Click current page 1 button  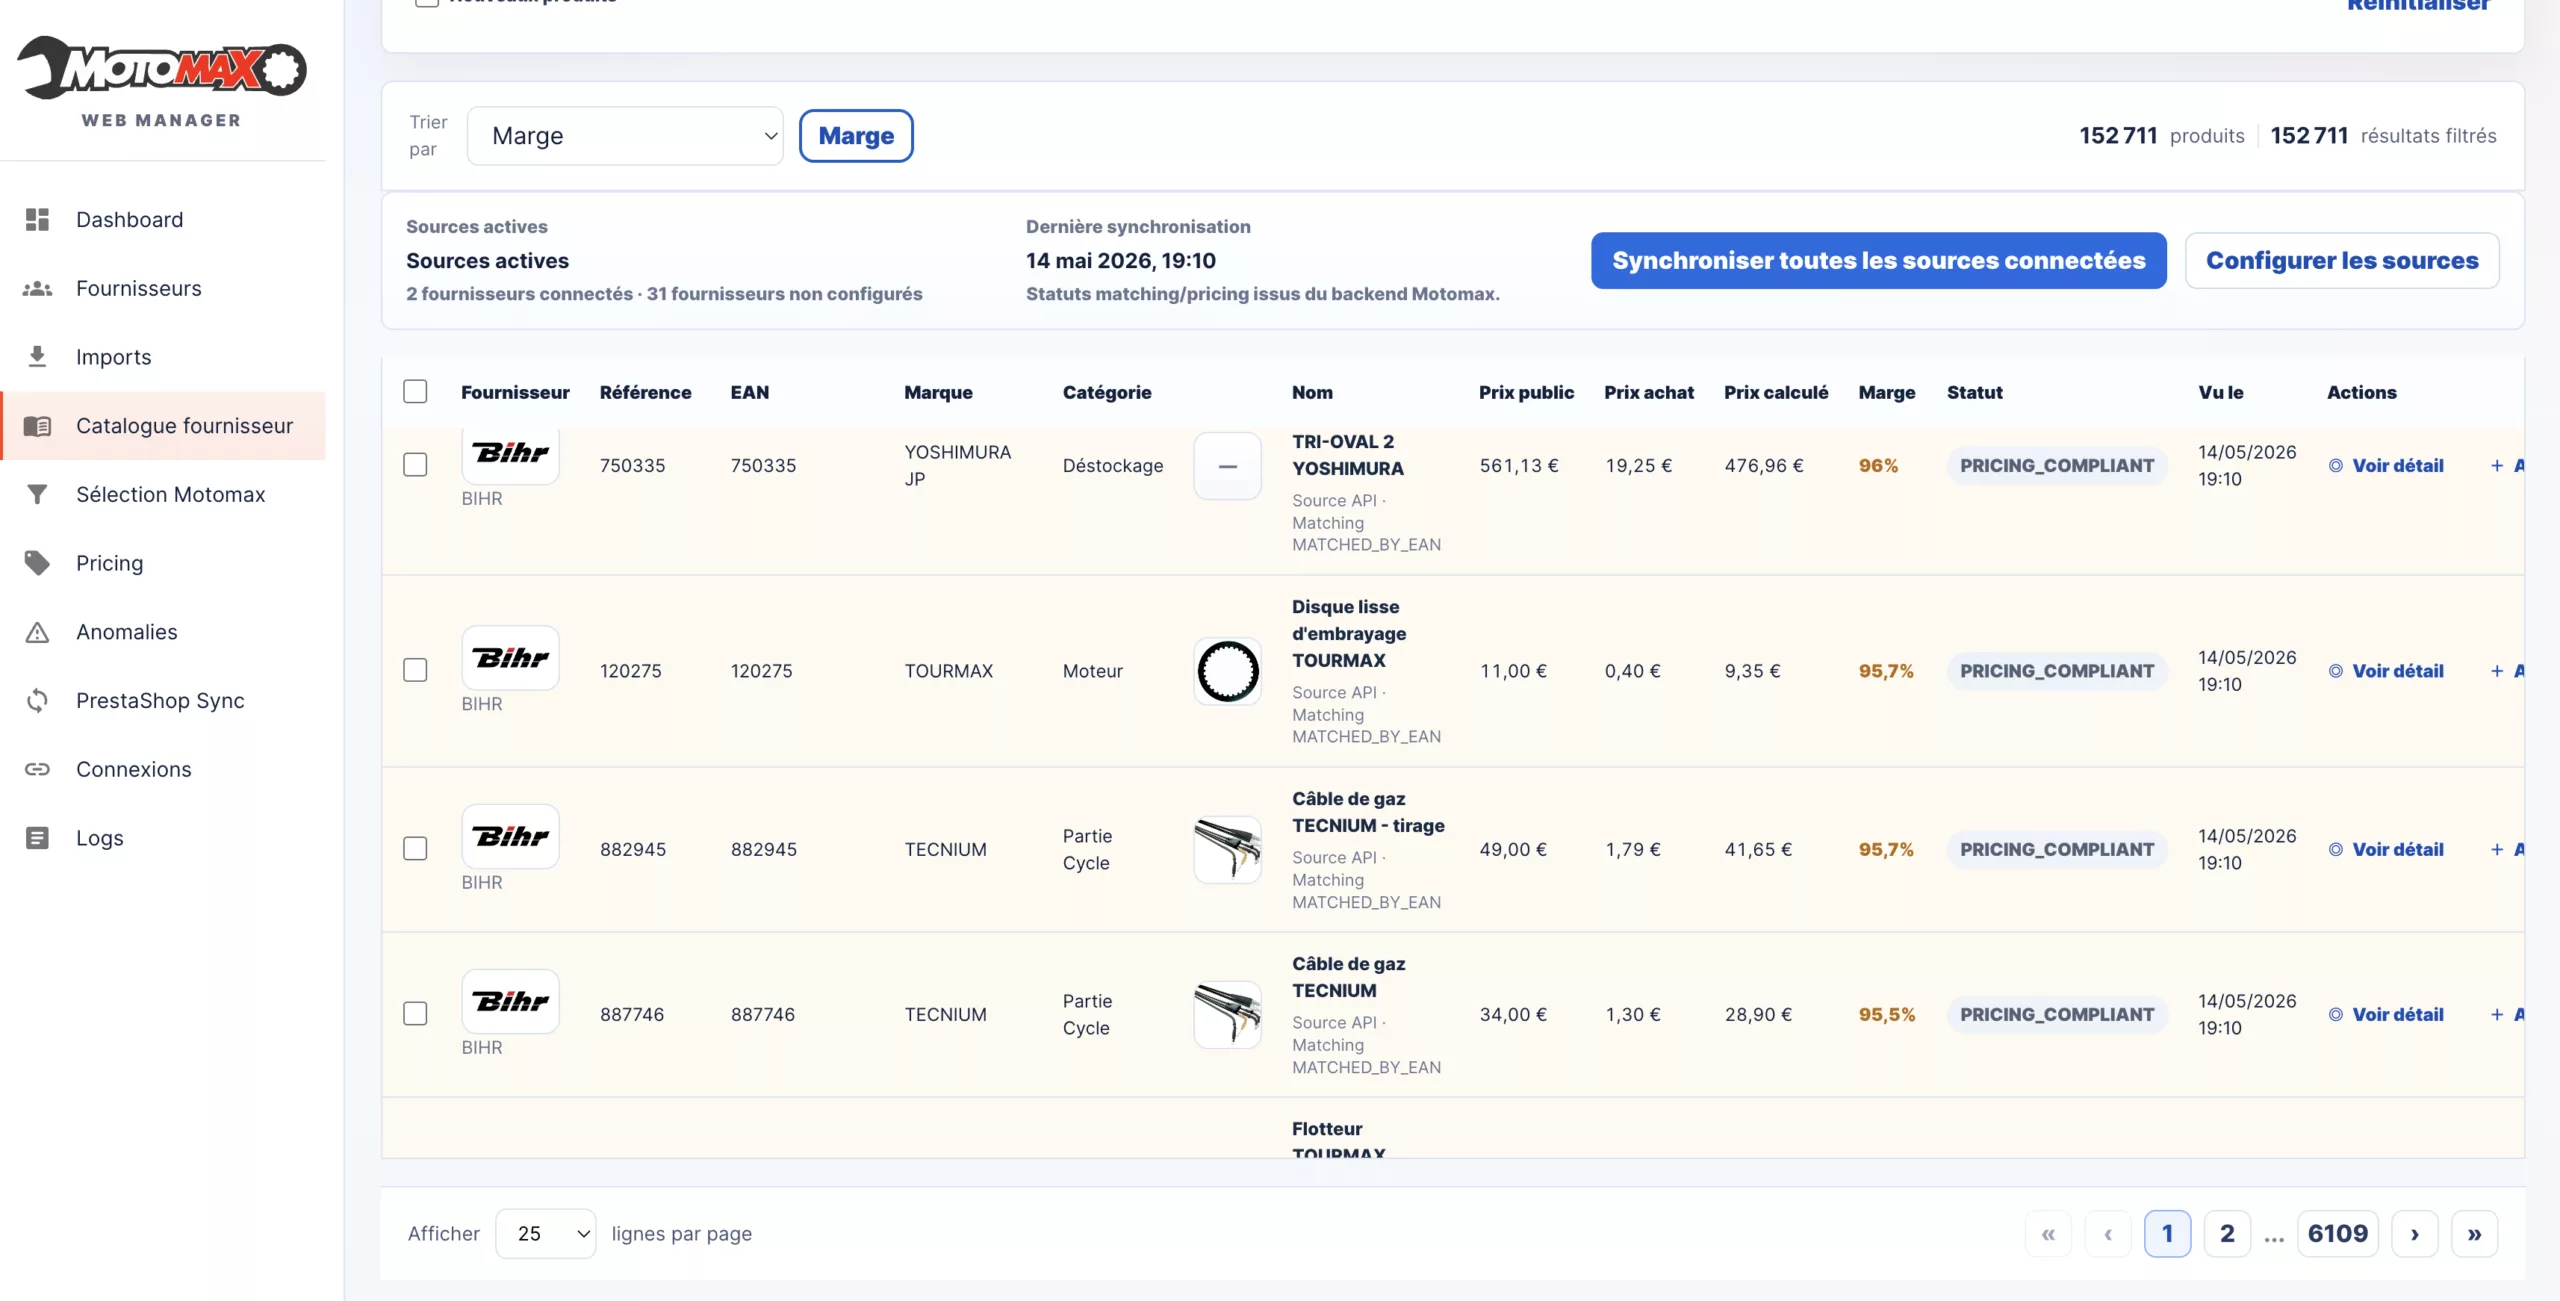(x=2167, y=1233)
